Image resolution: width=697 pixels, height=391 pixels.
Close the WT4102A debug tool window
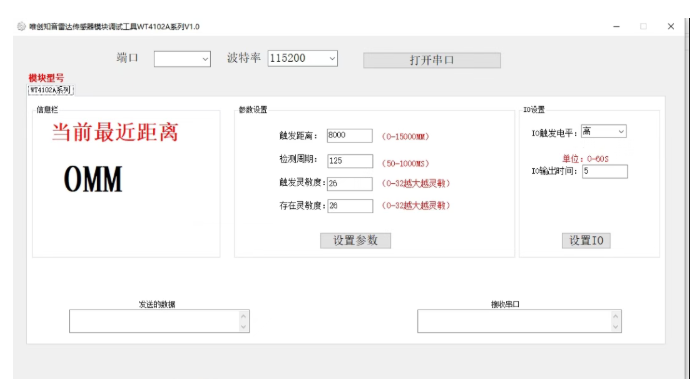(x=671, y=27)
